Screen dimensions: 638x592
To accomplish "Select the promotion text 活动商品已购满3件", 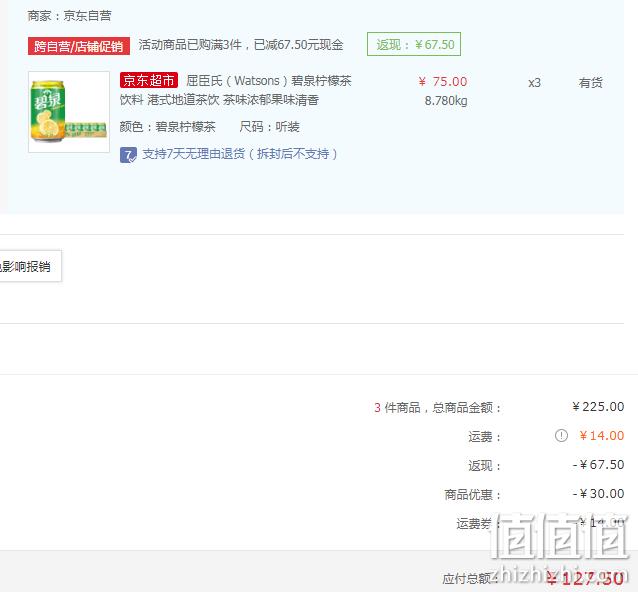I will click(x=190, y=44).
